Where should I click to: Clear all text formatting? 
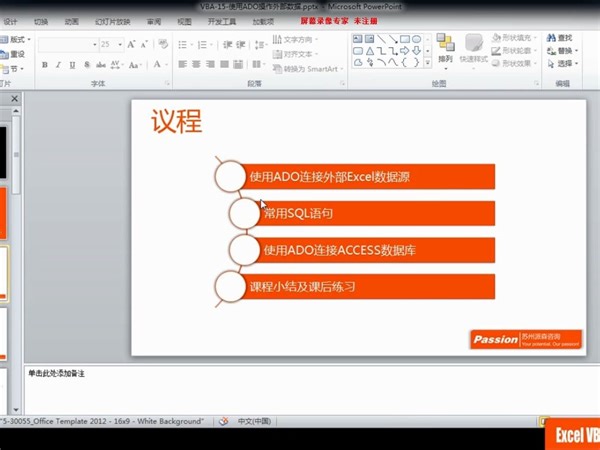pyautogui.click(x=163, y=44)
